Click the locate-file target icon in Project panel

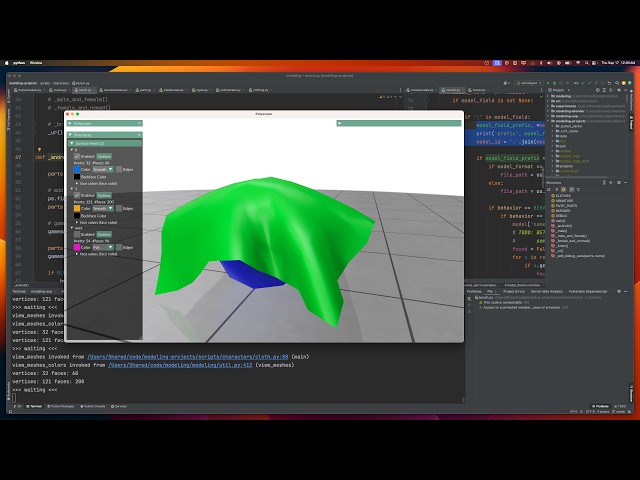coord(598,90)
